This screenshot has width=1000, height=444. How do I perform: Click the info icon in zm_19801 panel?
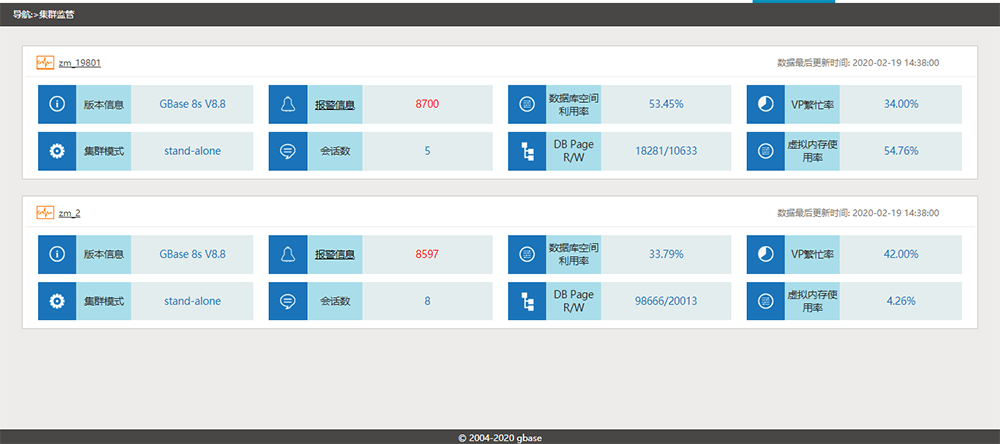point(57,104)
